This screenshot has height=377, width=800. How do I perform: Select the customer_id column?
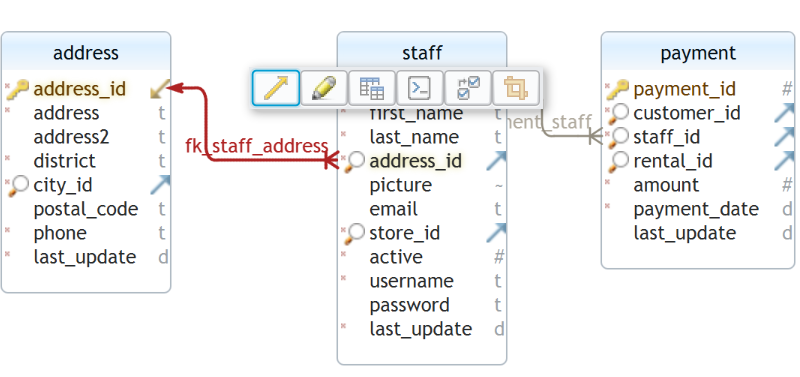coord(687,113)
